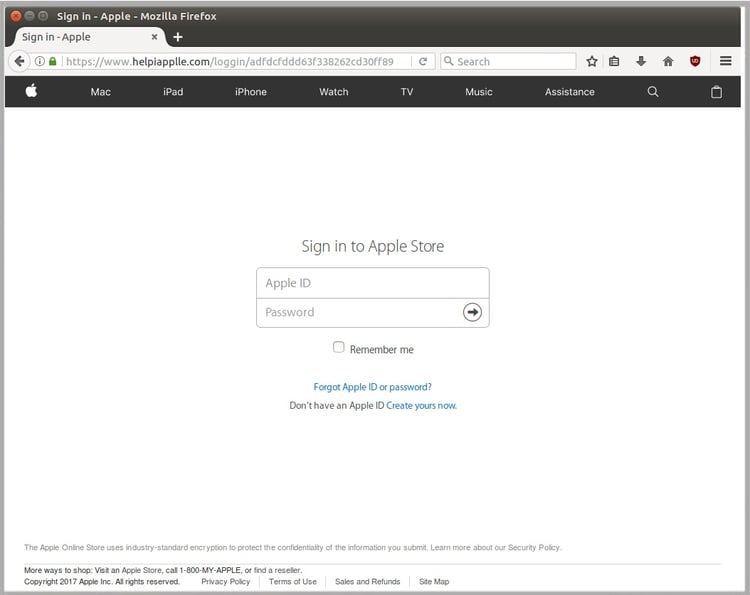Click the Forgot Apple ID or password link
The height and width of the screenshot is (595, 750).
tap(373, 387)
